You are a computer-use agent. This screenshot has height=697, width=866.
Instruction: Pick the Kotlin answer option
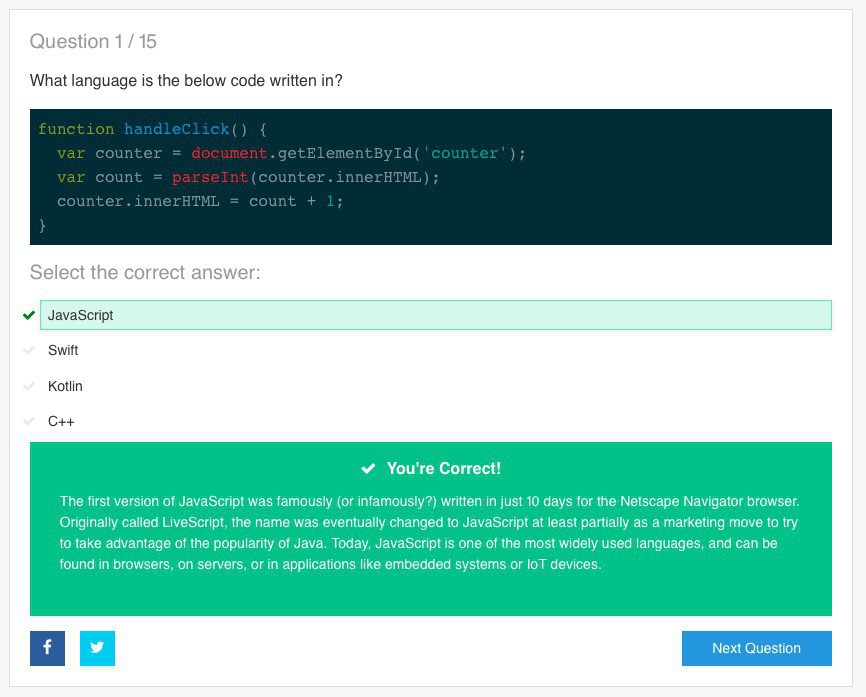65,386
